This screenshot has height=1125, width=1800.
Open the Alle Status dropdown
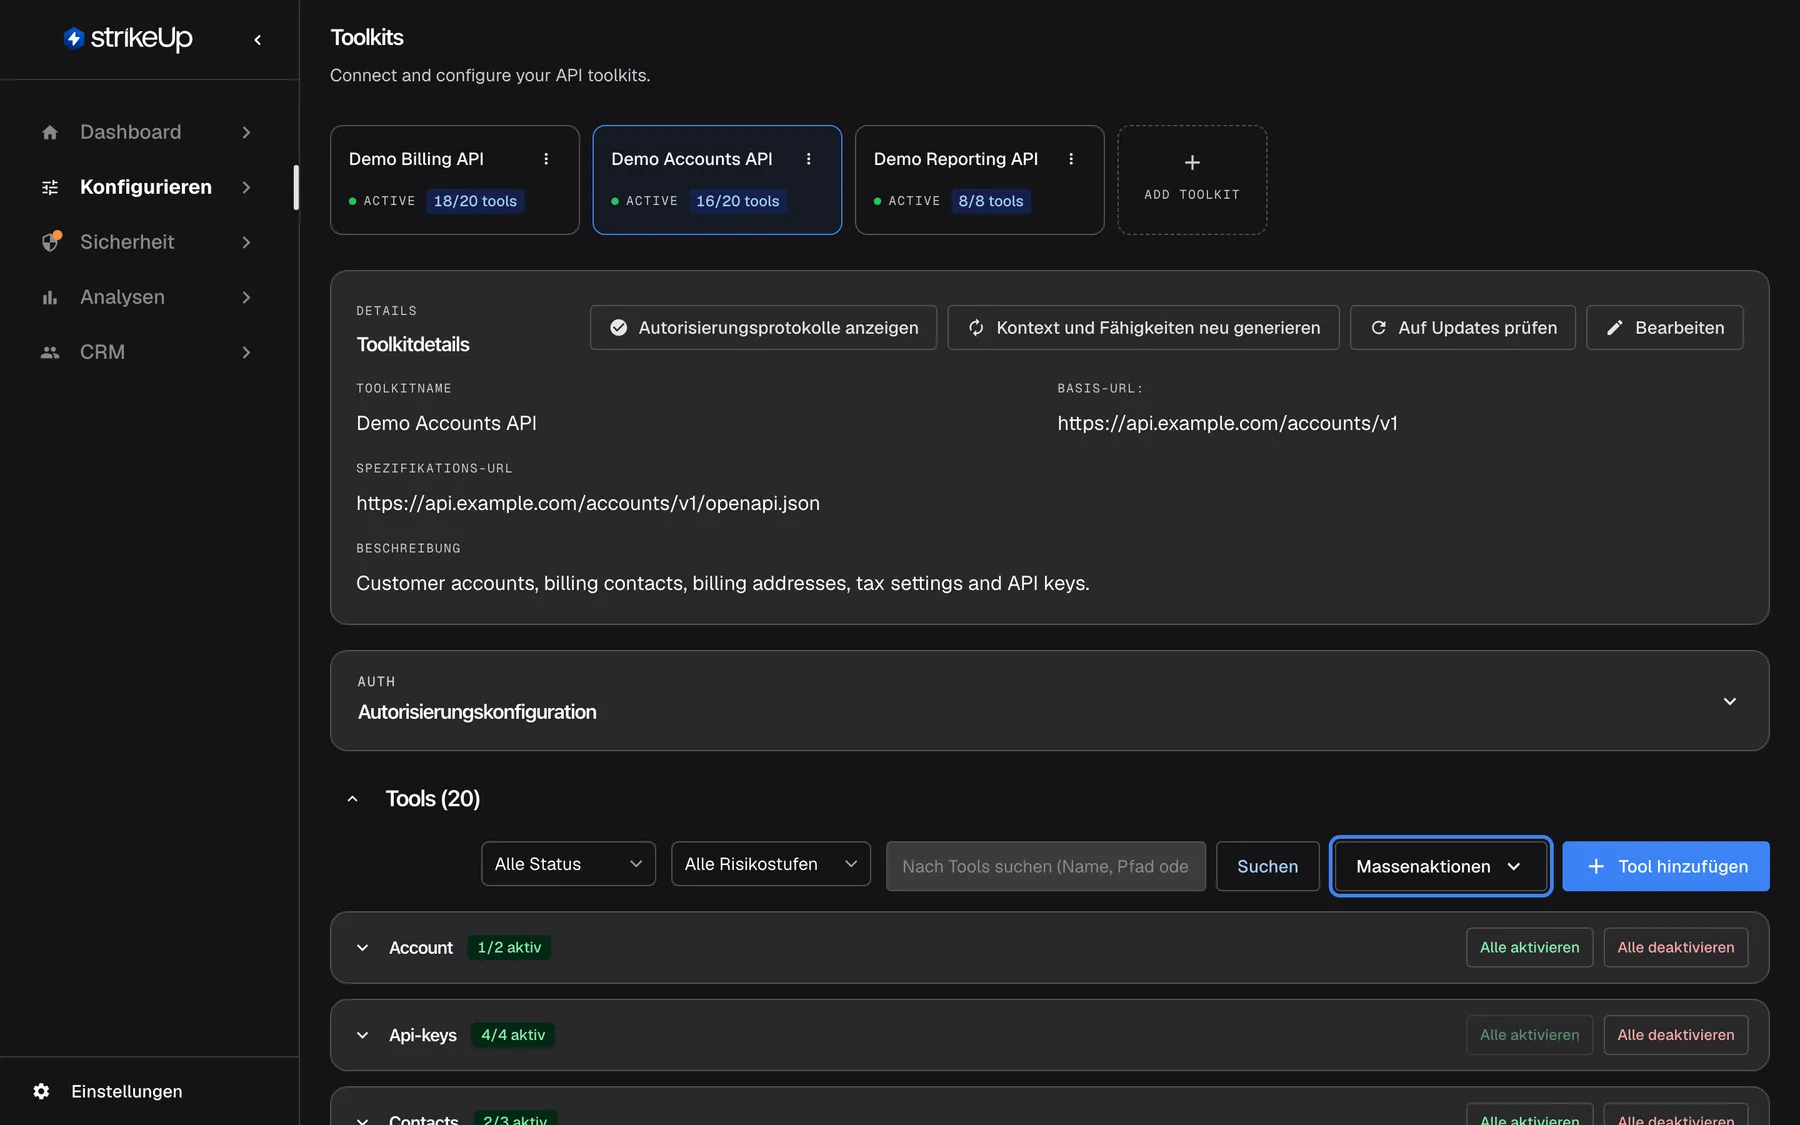point(568,864)
